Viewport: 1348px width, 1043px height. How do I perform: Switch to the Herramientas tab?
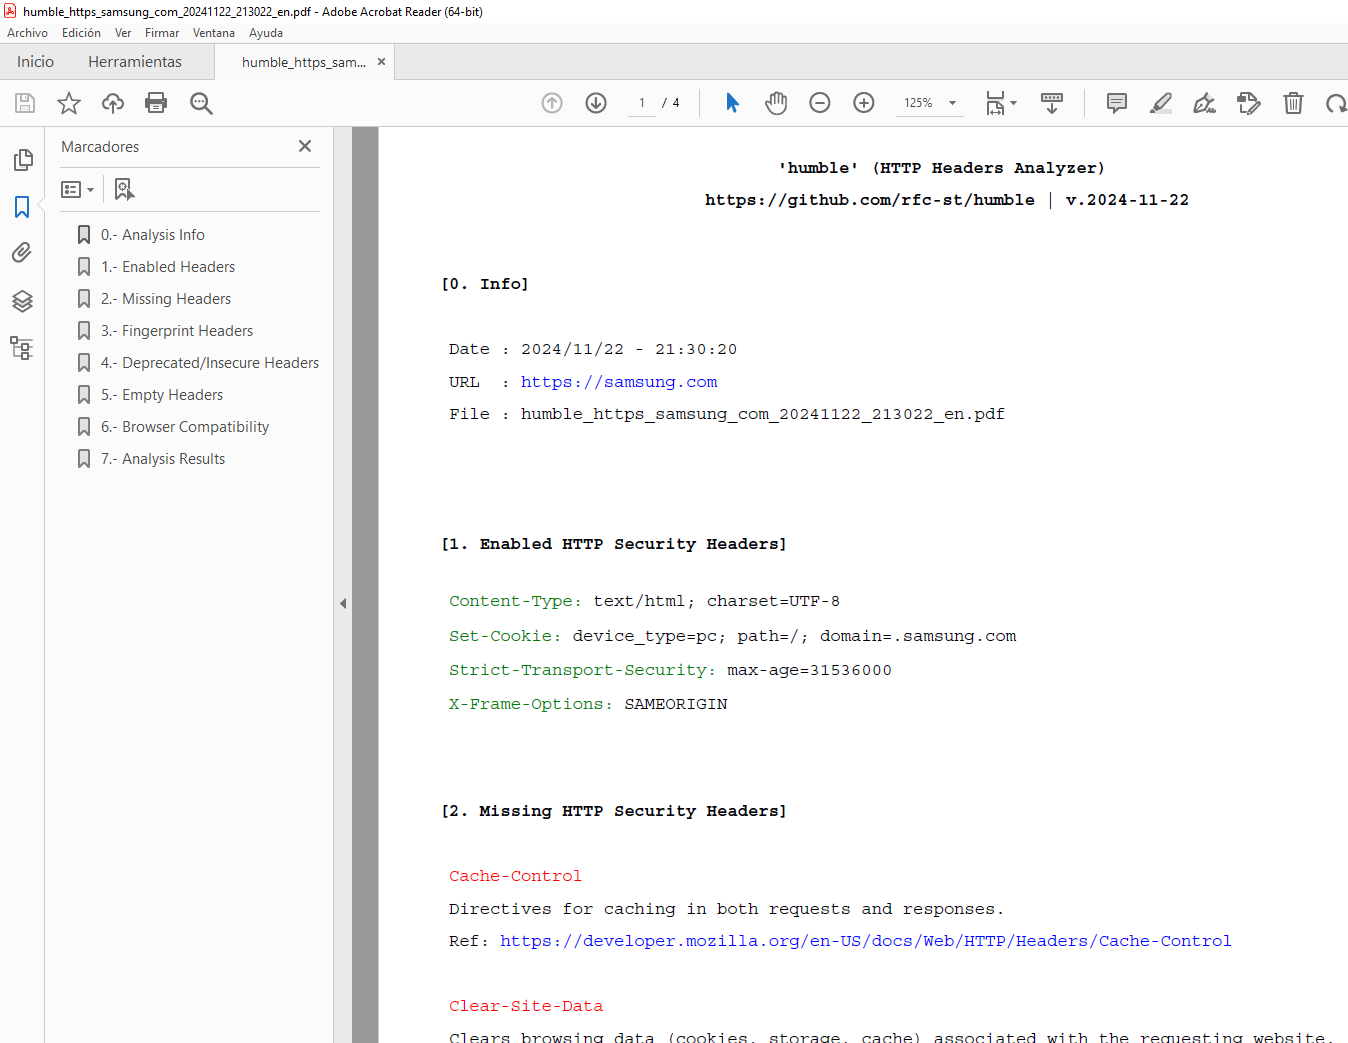pos(135,62)
